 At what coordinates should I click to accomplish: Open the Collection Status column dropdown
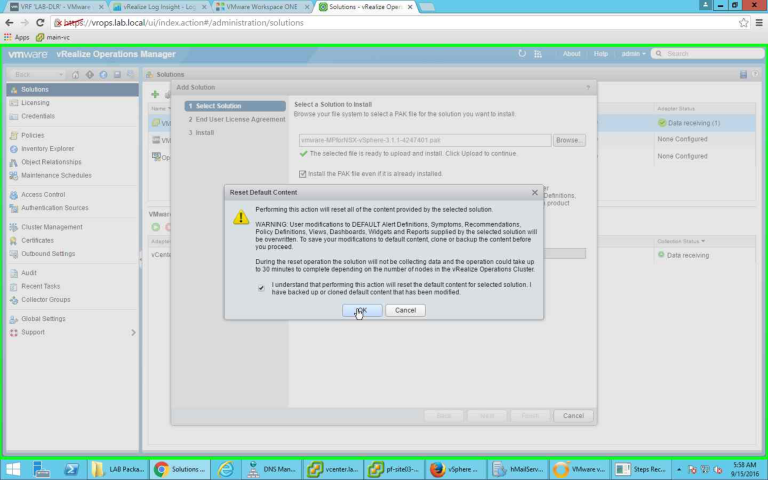point(703,241)
